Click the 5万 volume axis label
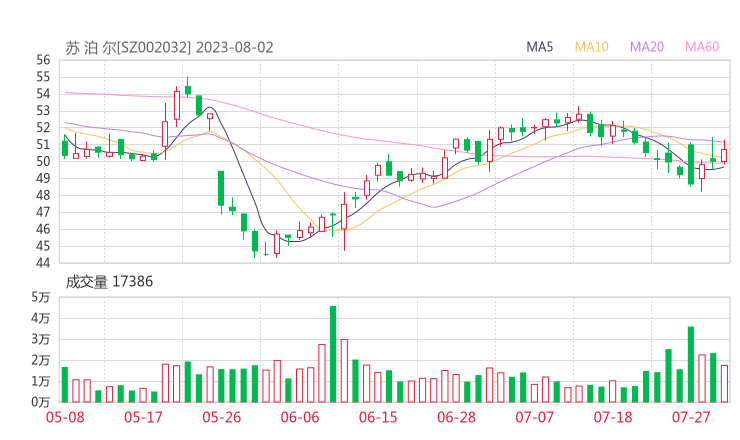The height and width of the screenshot is (440, 740). pyautogui.click(x=41, y=297)
